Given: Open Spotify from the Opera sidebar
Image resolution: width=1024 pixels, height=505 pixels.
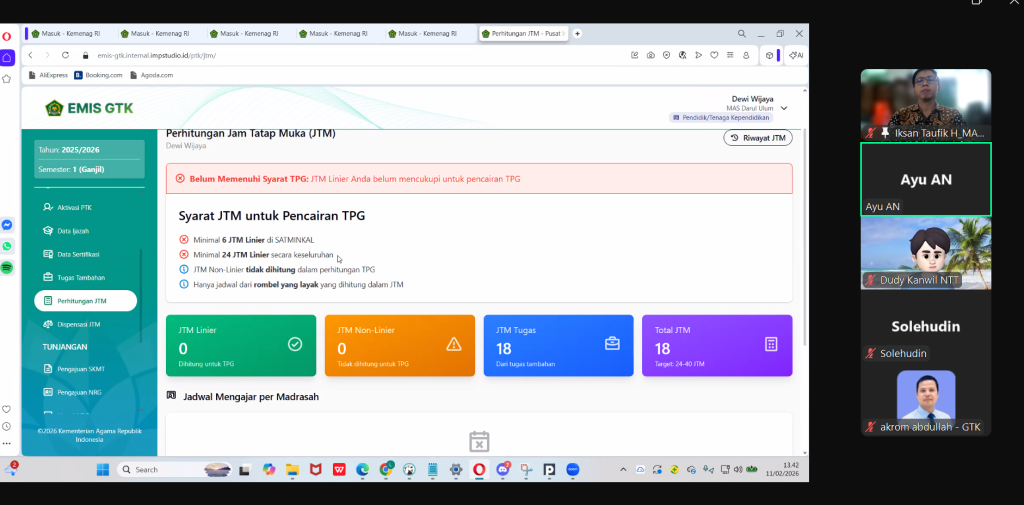Looking at the screenshot, I should tap(7, 268).
